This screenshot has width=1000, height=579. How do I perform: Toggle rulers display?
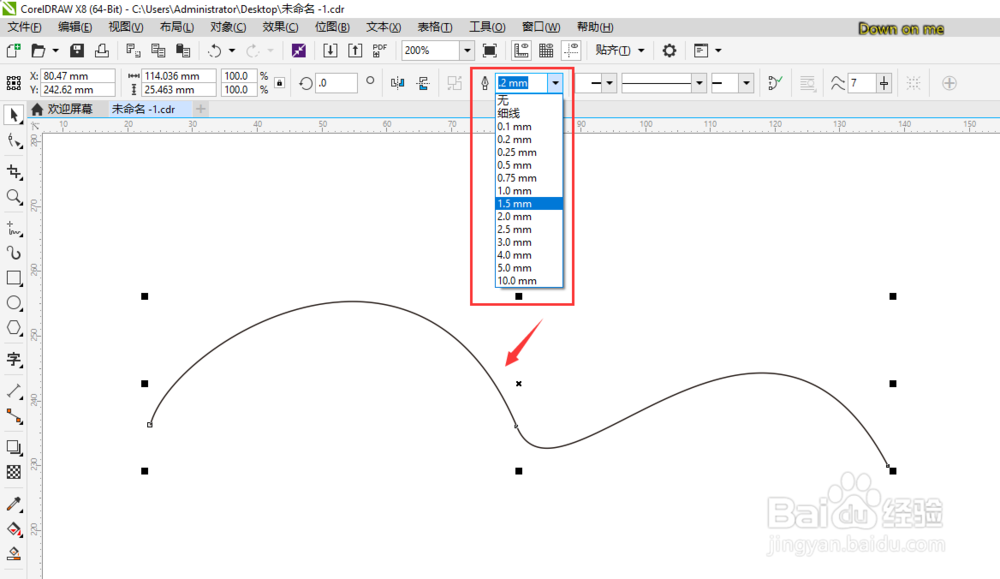pyautogui.click(x=521, y=50)
